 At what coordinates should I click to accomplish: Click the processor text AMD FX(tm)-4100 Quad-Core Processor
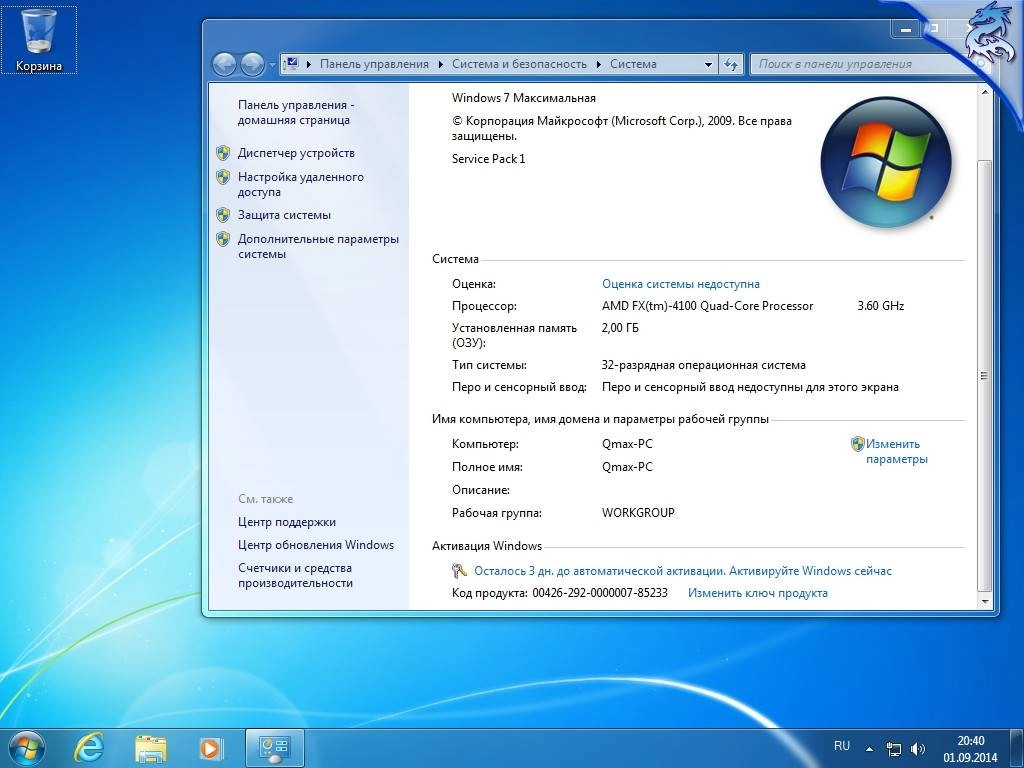[x=707, y=306]
